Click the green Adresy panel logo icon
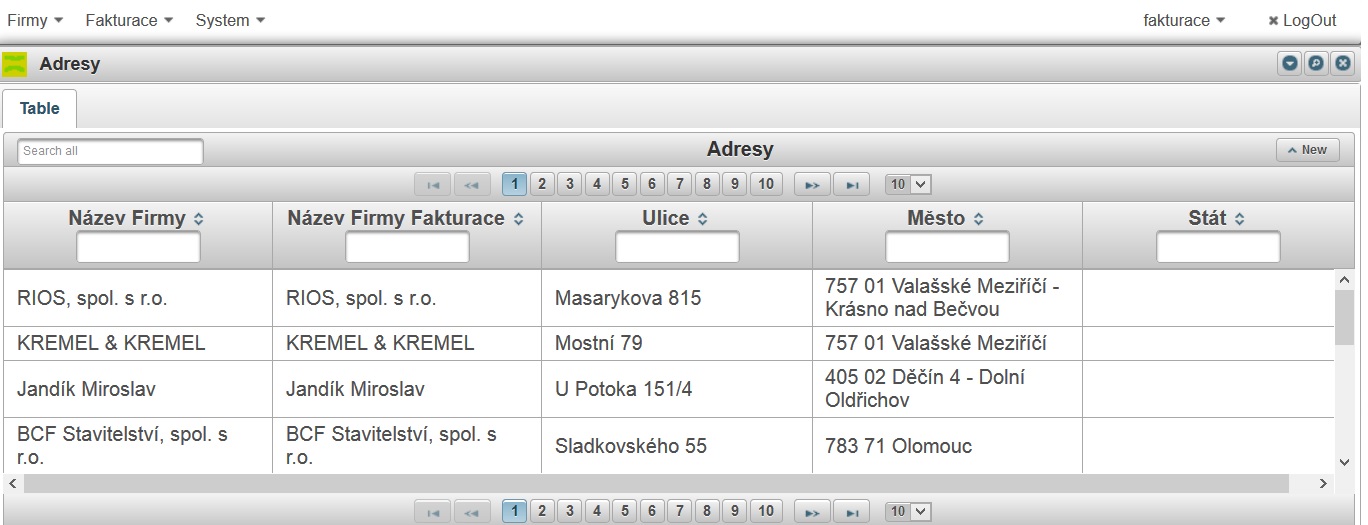 pos(15,64)
